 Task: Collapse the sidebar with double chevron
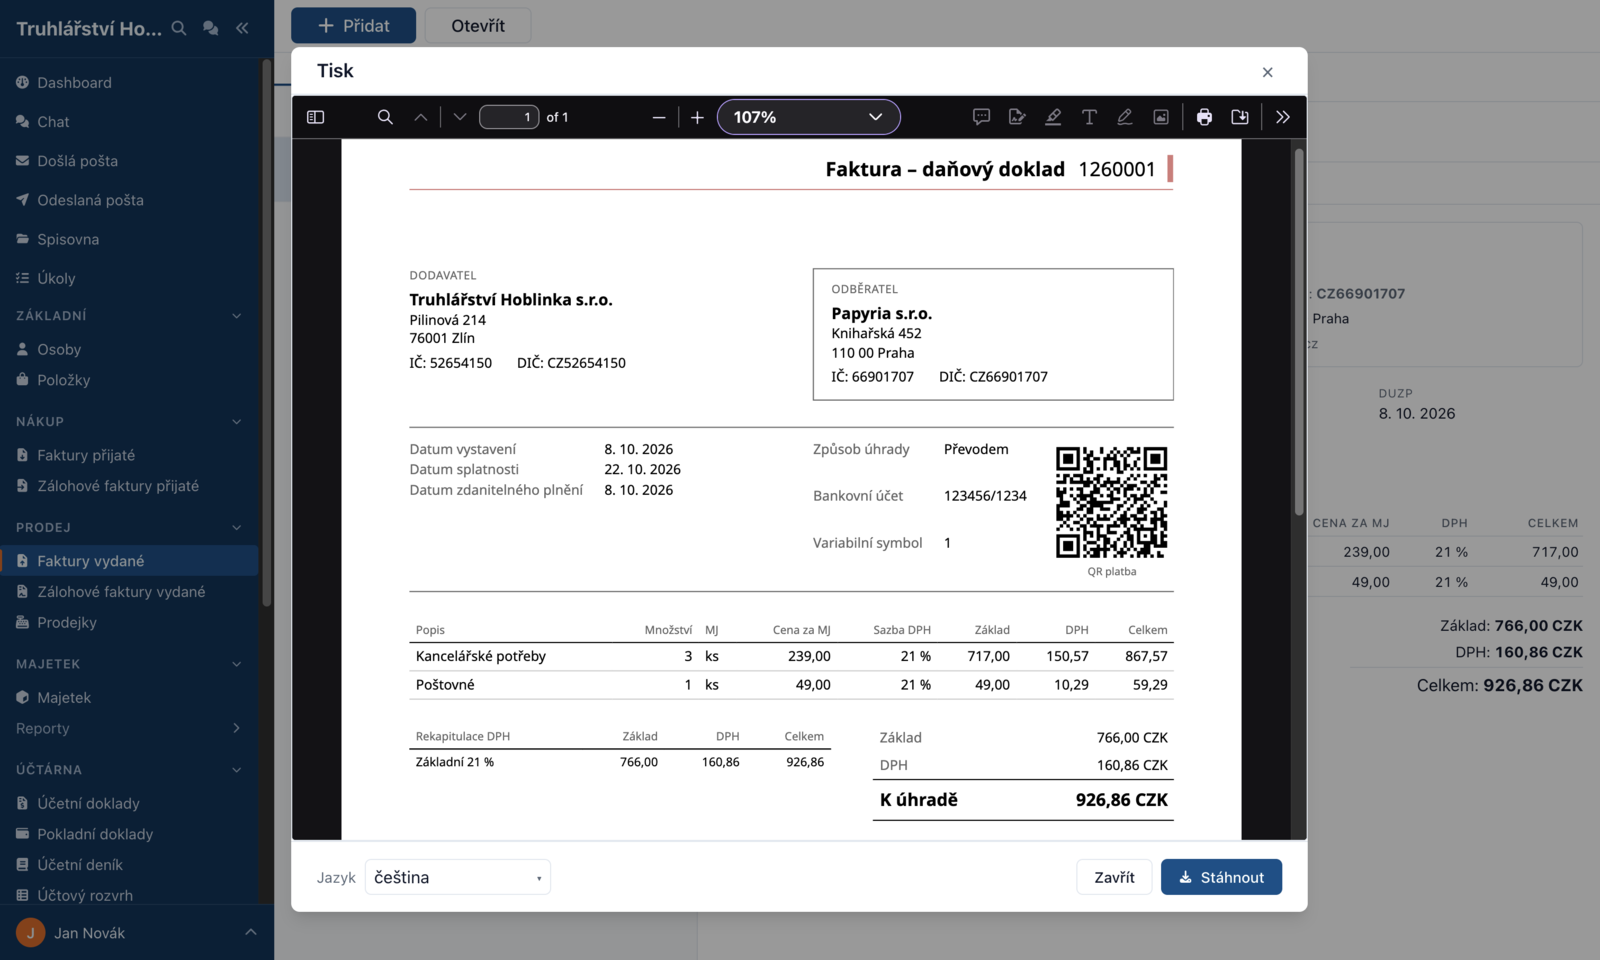242,28
